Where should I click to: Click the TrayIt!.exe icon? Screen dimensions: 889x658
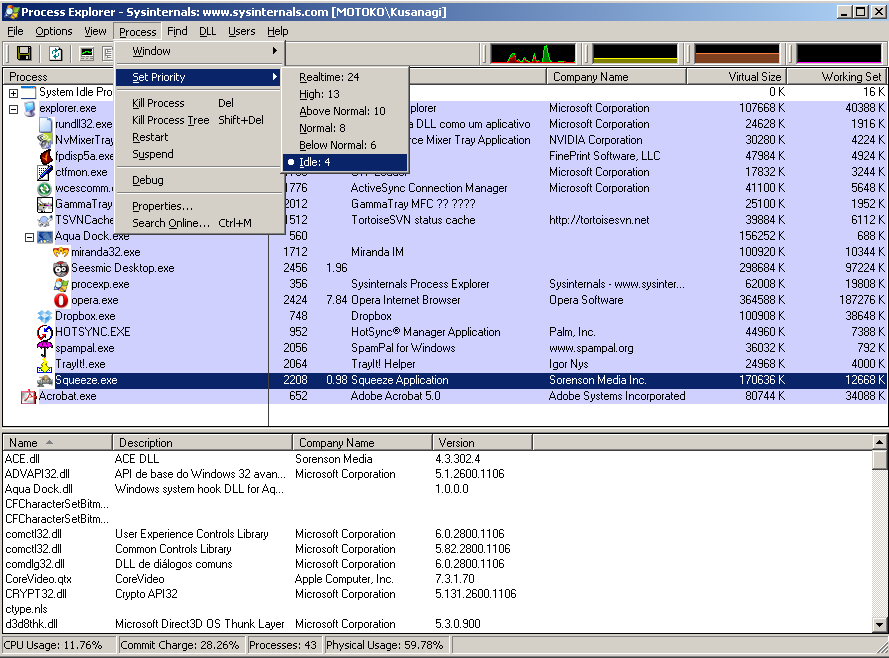(45, 364)
